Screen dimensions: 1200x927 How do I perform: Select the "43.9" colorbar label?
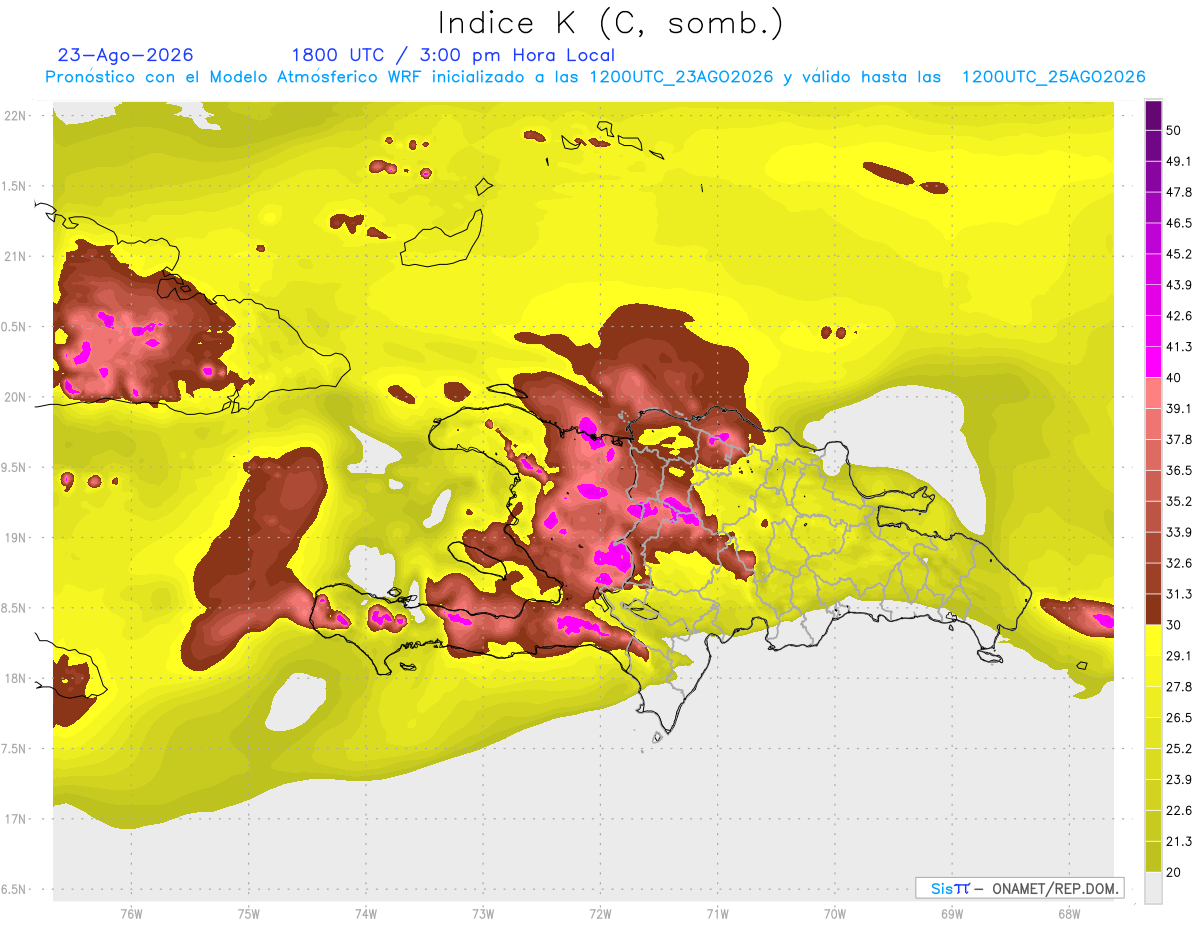[x=1179, y=285]
